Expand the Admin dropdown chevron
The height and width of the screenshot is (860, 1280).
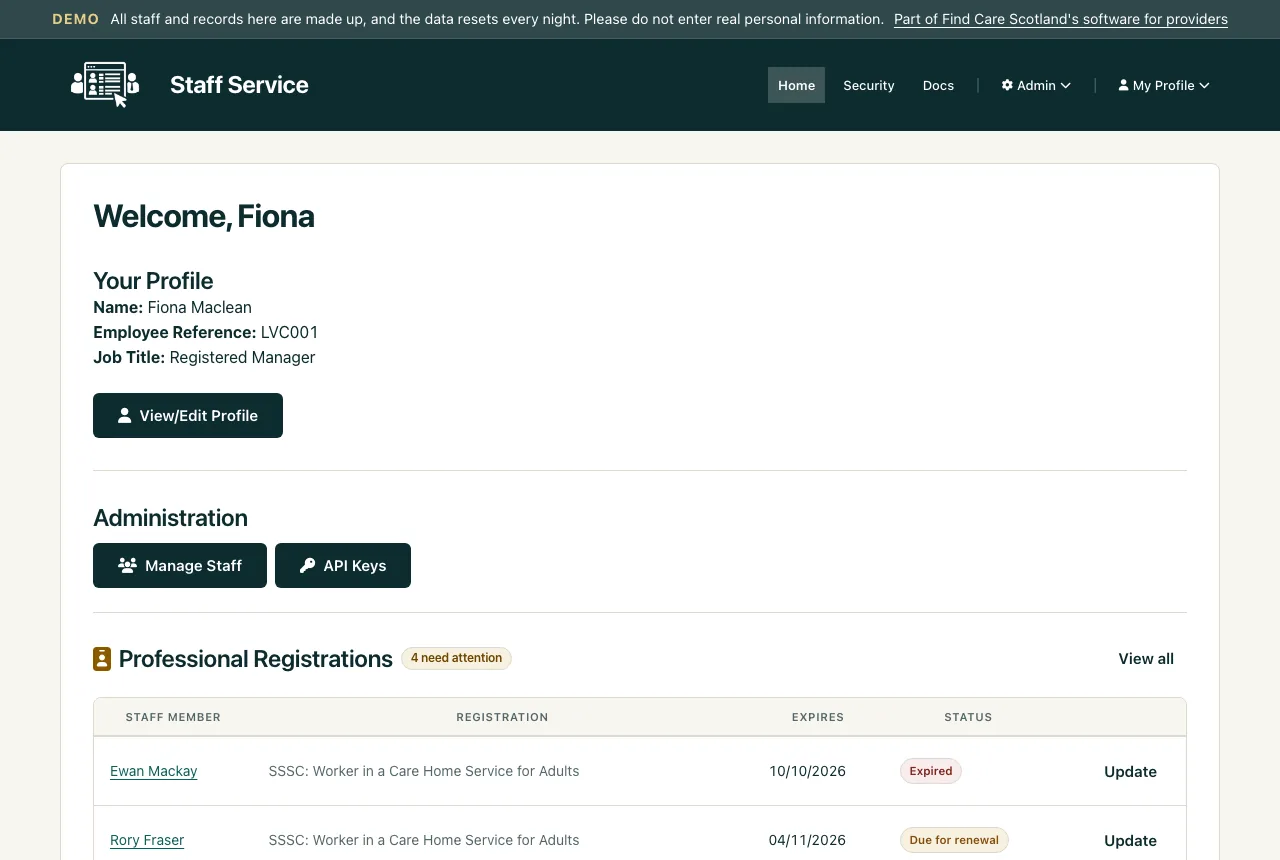pyautogui.click(x=1066, y=85)
